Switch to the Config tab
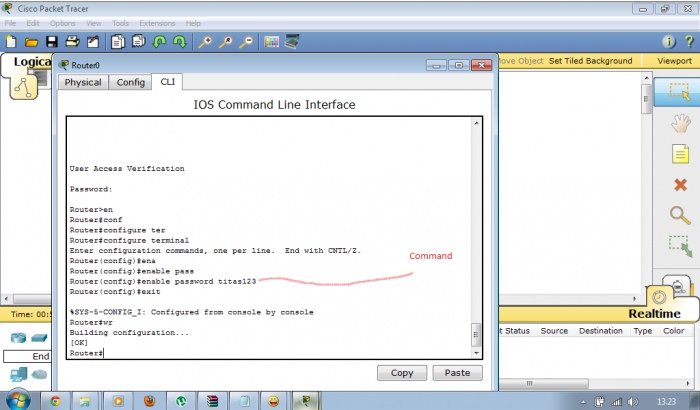 [131, 82]
